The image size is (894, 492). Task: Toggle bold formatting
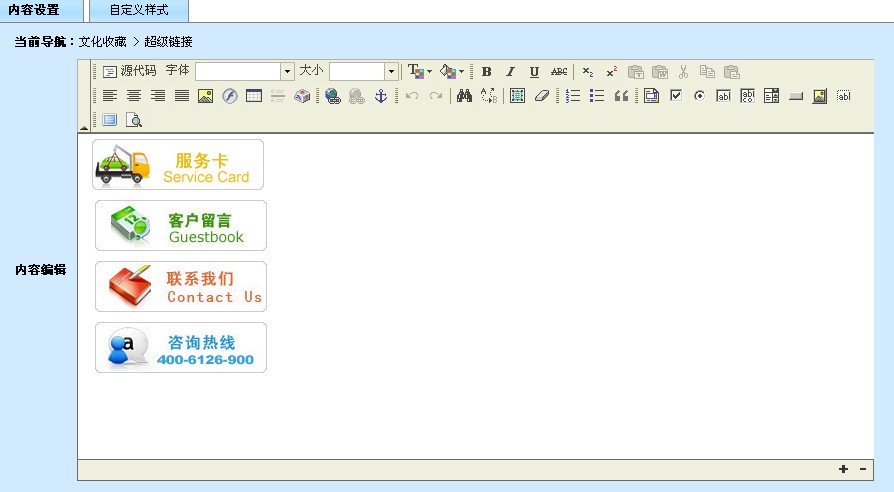click(486, 72)
